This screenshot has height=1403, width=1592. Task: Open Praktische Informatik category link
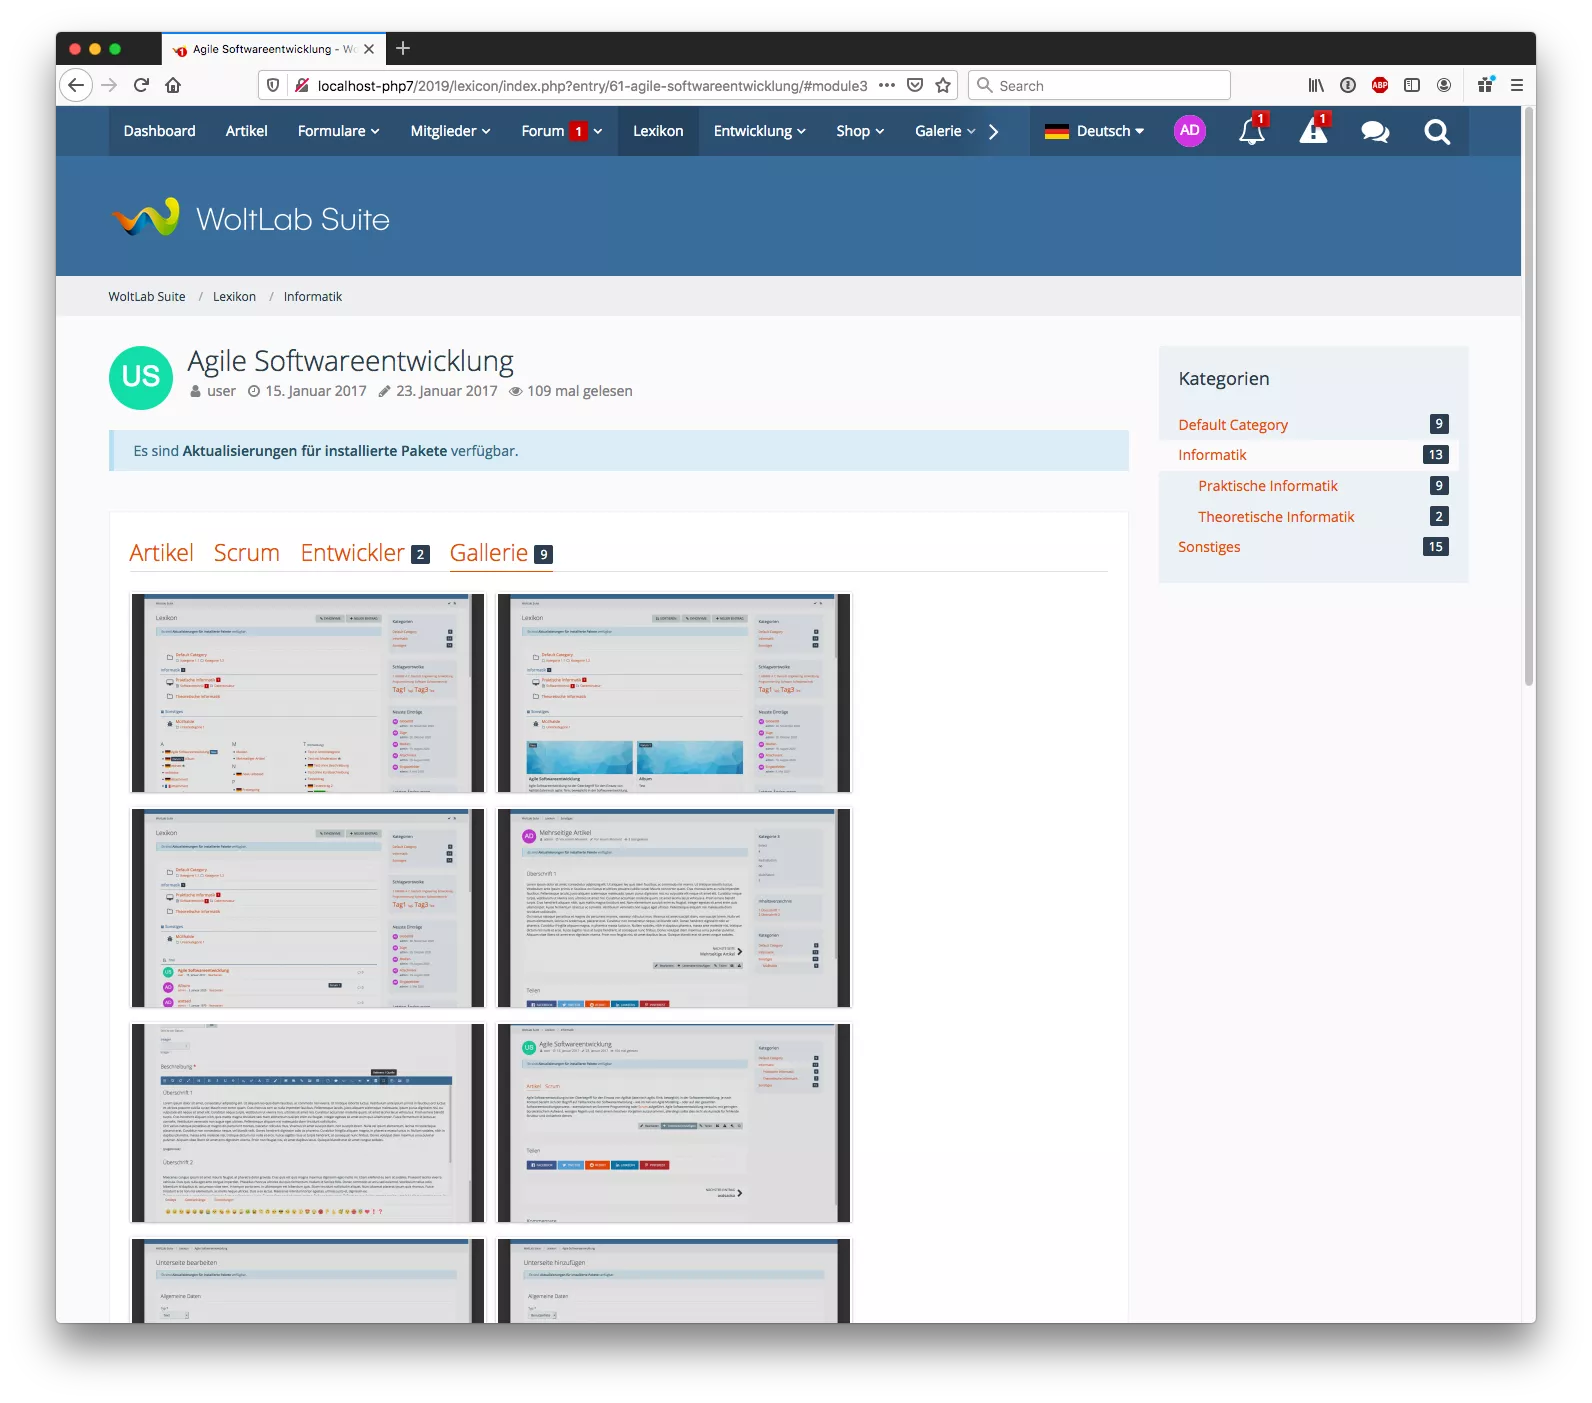pyautogui.click(x=1267, y=486)
